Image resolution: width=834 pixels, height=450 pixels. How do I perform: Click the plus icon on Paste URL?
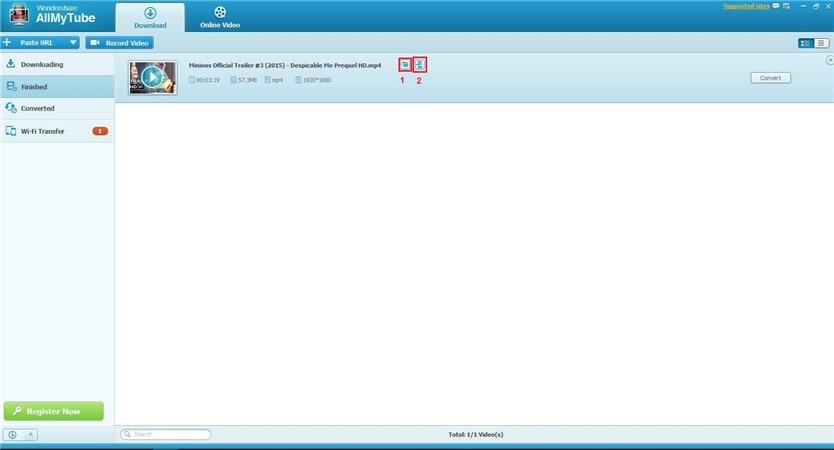pyautogui.click(x=7, y=42)
